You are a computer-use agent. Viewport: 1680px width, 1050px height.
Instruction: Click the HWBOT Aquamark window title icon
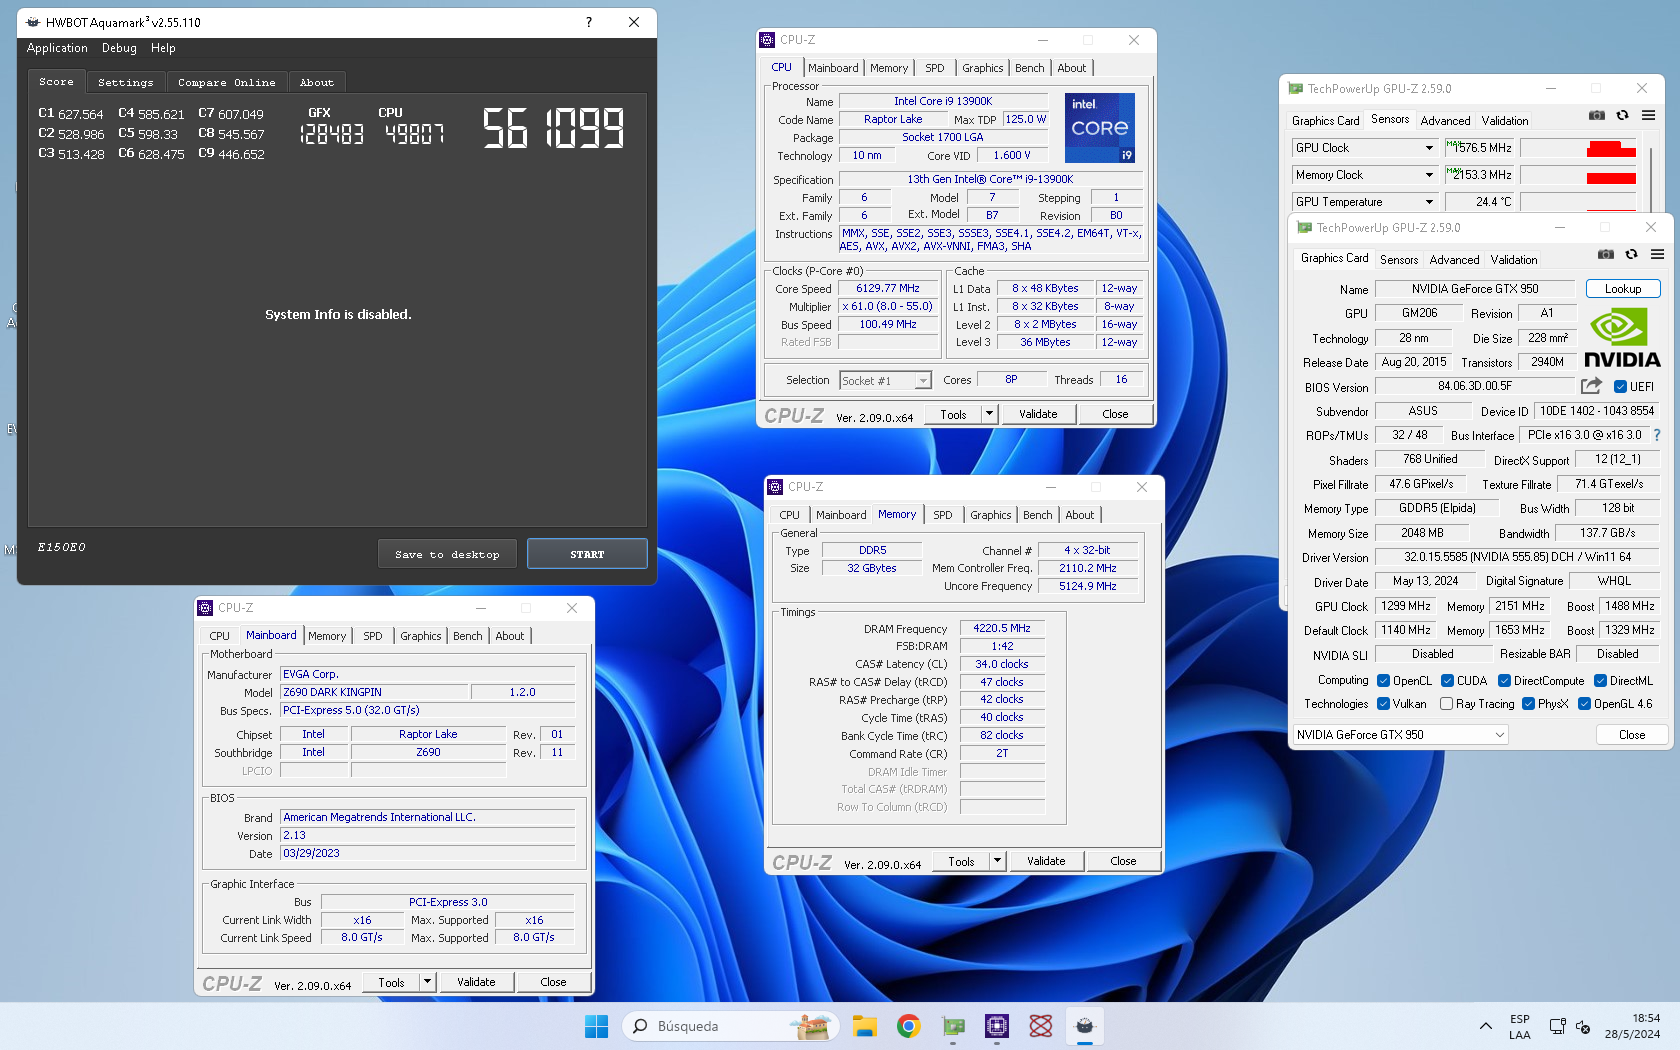tap(33, 22)
